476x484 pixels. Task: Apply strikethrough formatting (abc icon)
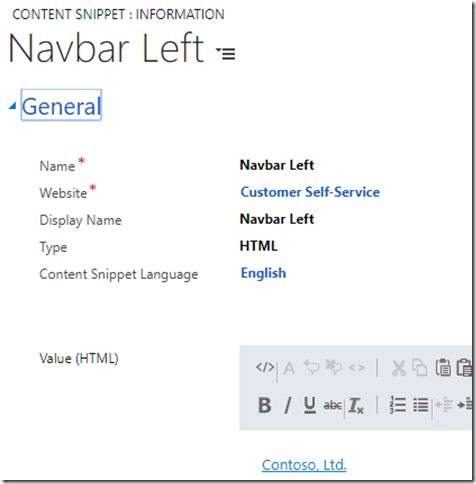pyautogui.click(x=332, y=405)
